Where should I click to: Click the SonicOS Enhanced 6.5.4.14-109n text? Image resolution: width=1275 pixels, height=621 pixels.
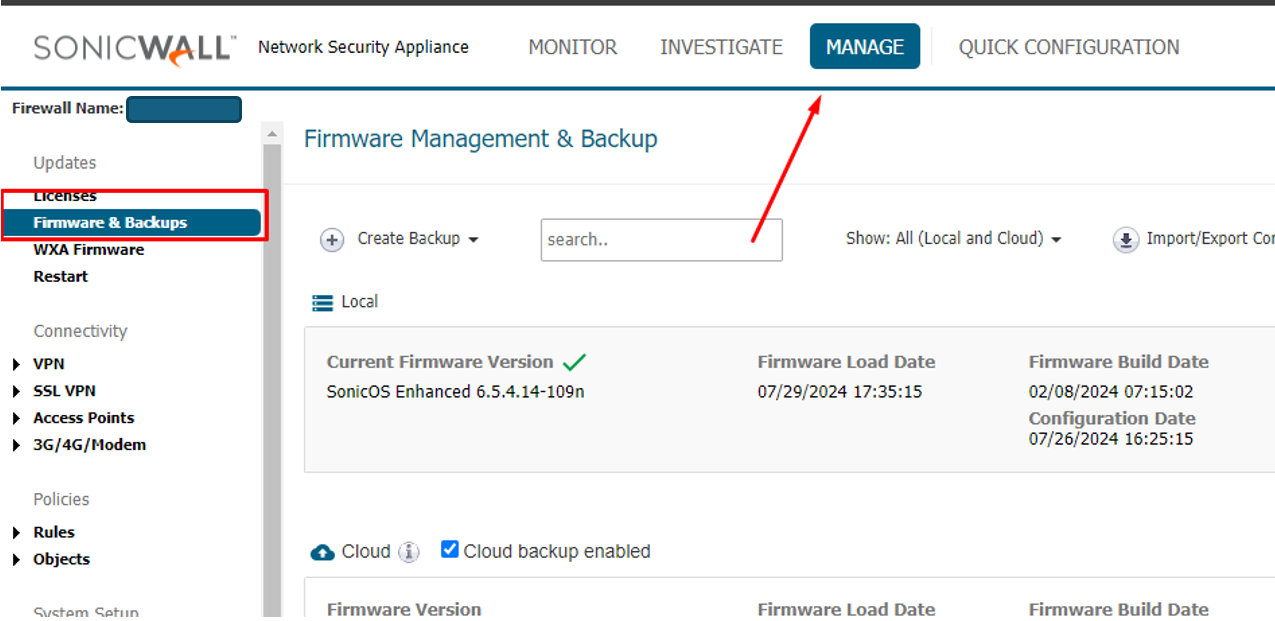coord(456,392)
